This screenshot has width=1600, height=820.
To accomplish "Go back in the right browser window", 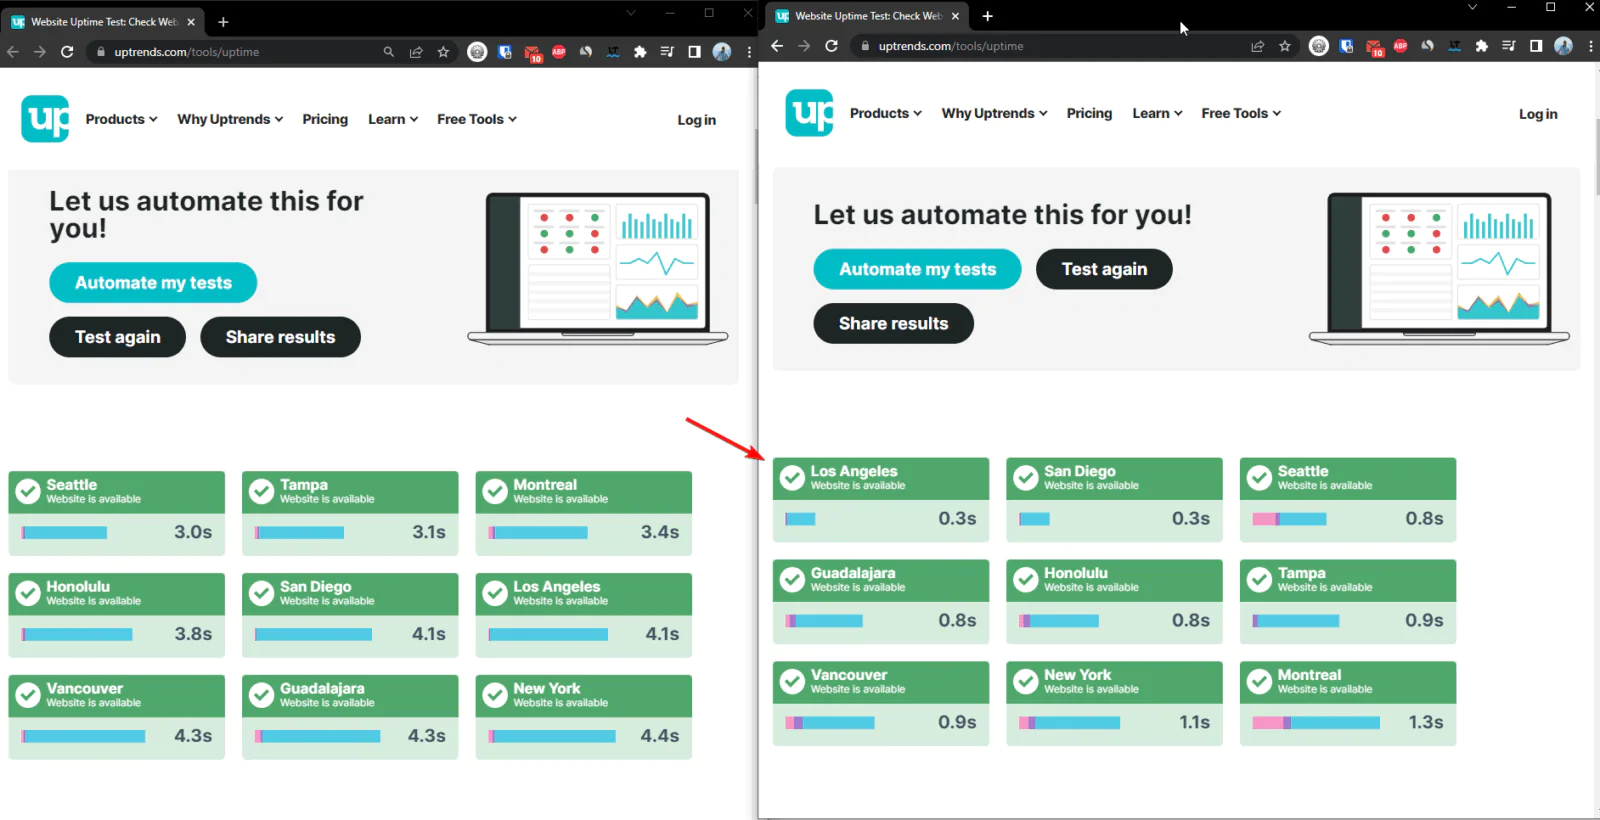I will 777,46.
